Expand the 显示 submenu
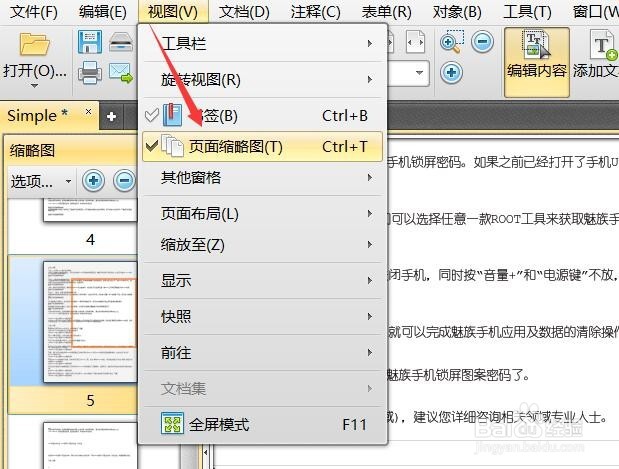This screenshot has width=619, height=469. click(x=263, y=281)
